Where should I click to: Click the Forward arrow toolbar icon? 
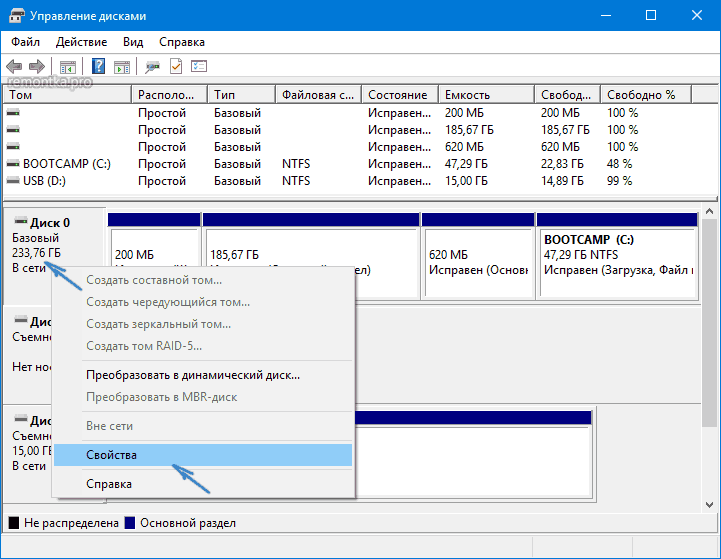pos(37,67)
